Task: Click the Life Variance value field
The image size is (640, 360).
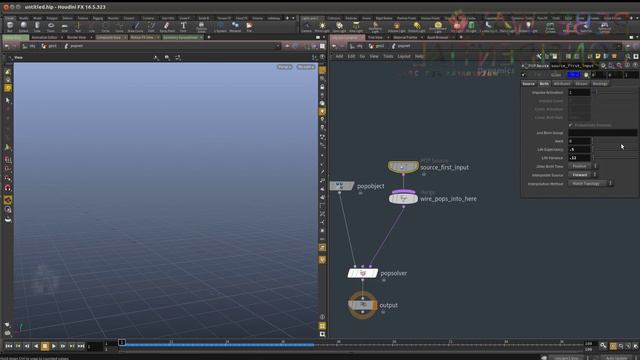Action: click(579, 158)
